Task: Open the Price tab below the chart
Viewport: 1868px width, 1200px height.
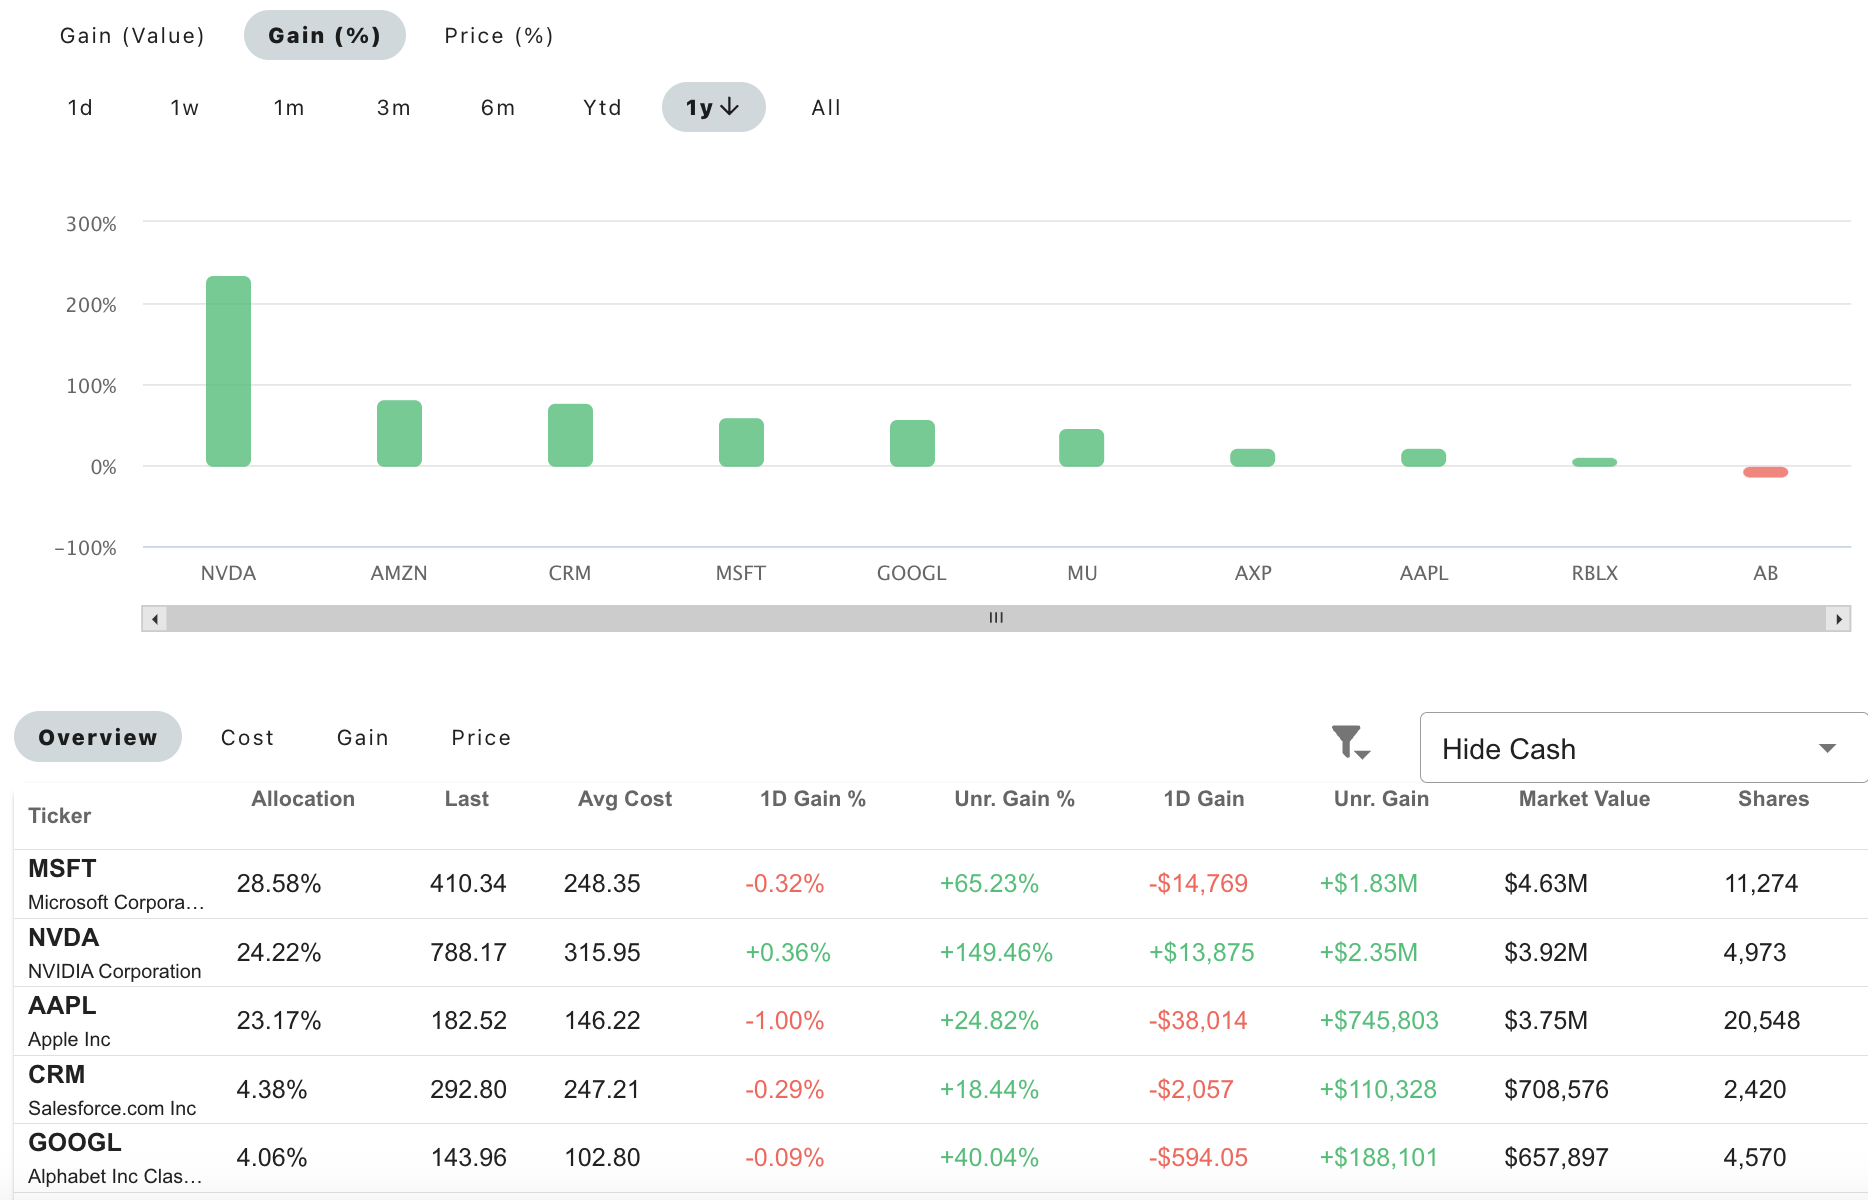Action: pyautogui.click(x=481, y=737)
